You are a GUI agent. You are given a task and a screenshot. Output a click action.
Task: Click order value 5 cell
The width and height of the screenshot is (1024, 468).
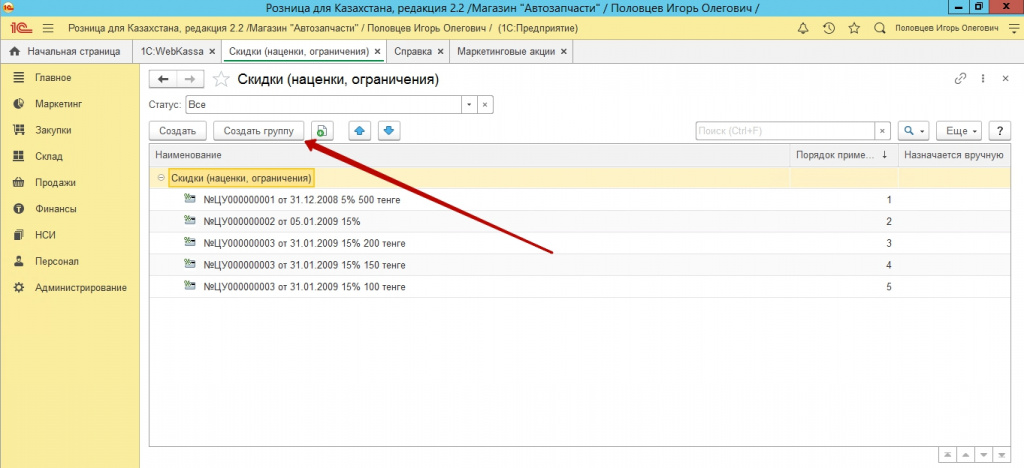(844, 287)
